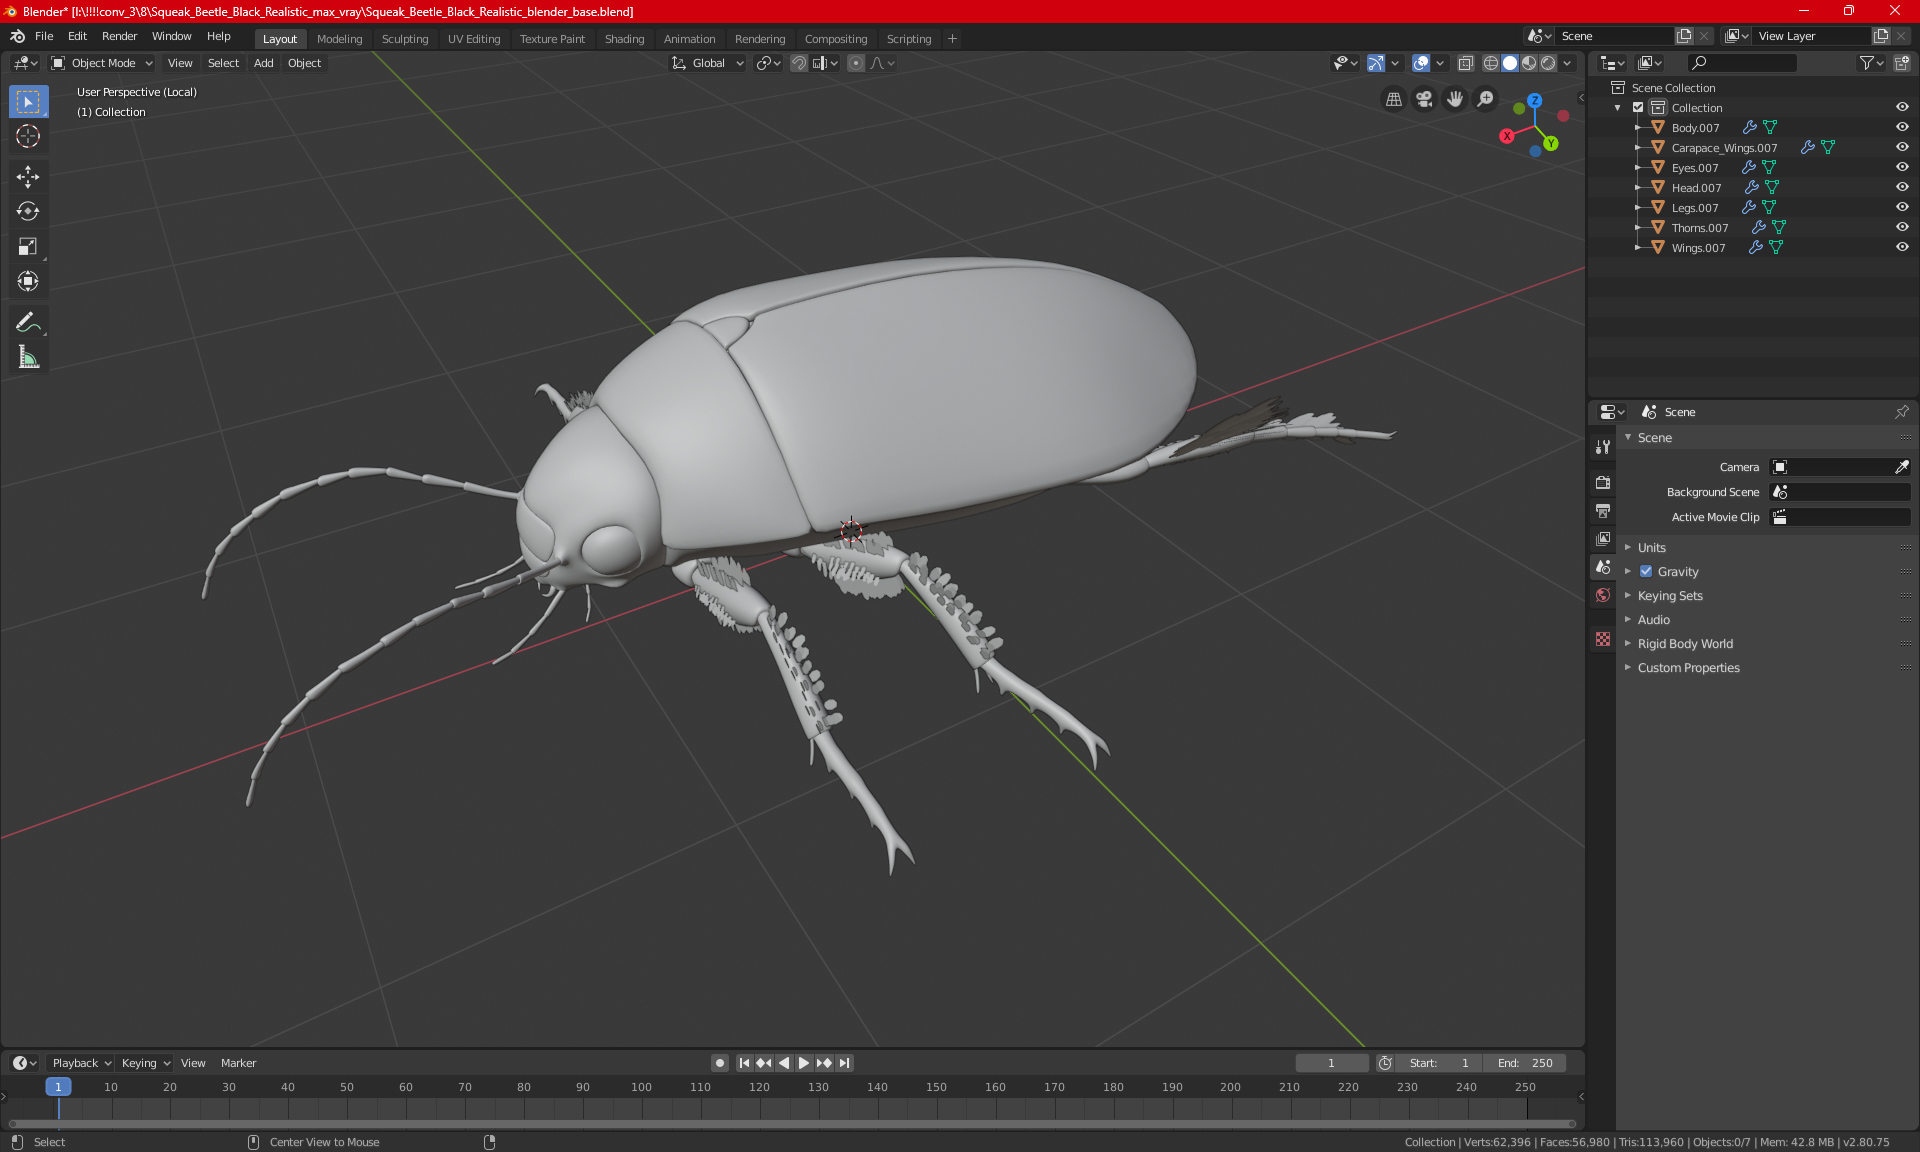Open the World properties tab
Viewport: 1920px width, 1152px height.
click(x=1603, y=595)
